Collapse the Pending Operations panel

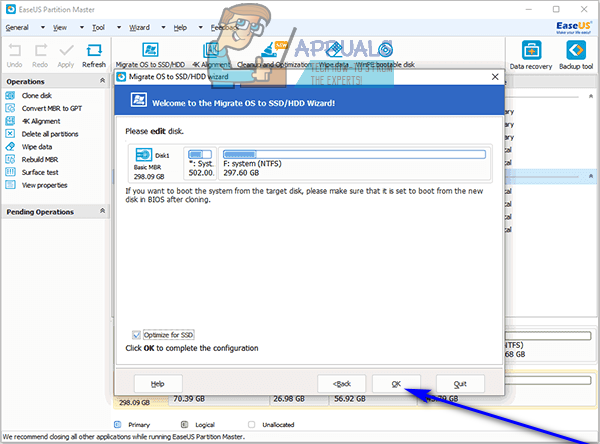click(102, 211)
